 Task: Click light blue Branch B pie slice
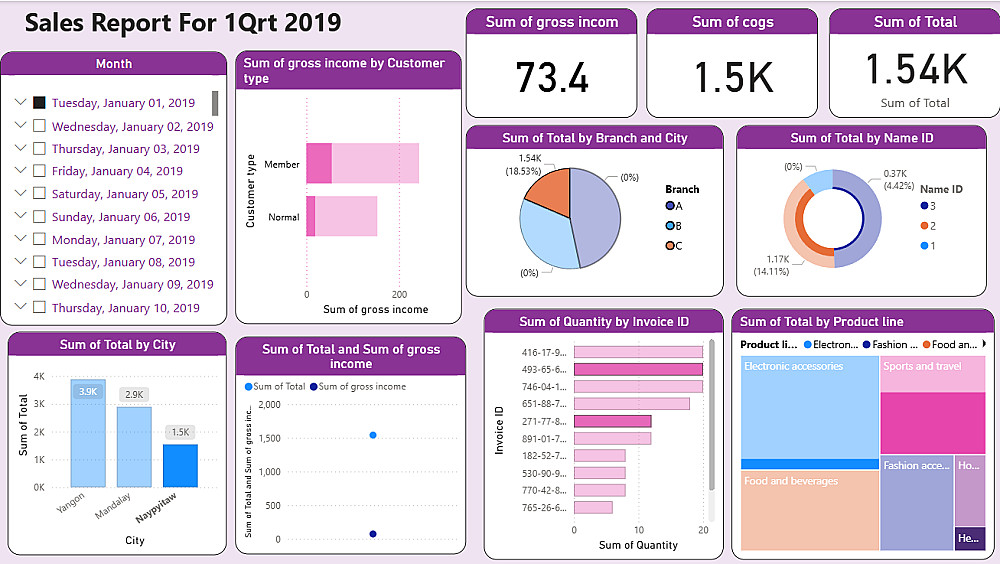tap(545, 236)
